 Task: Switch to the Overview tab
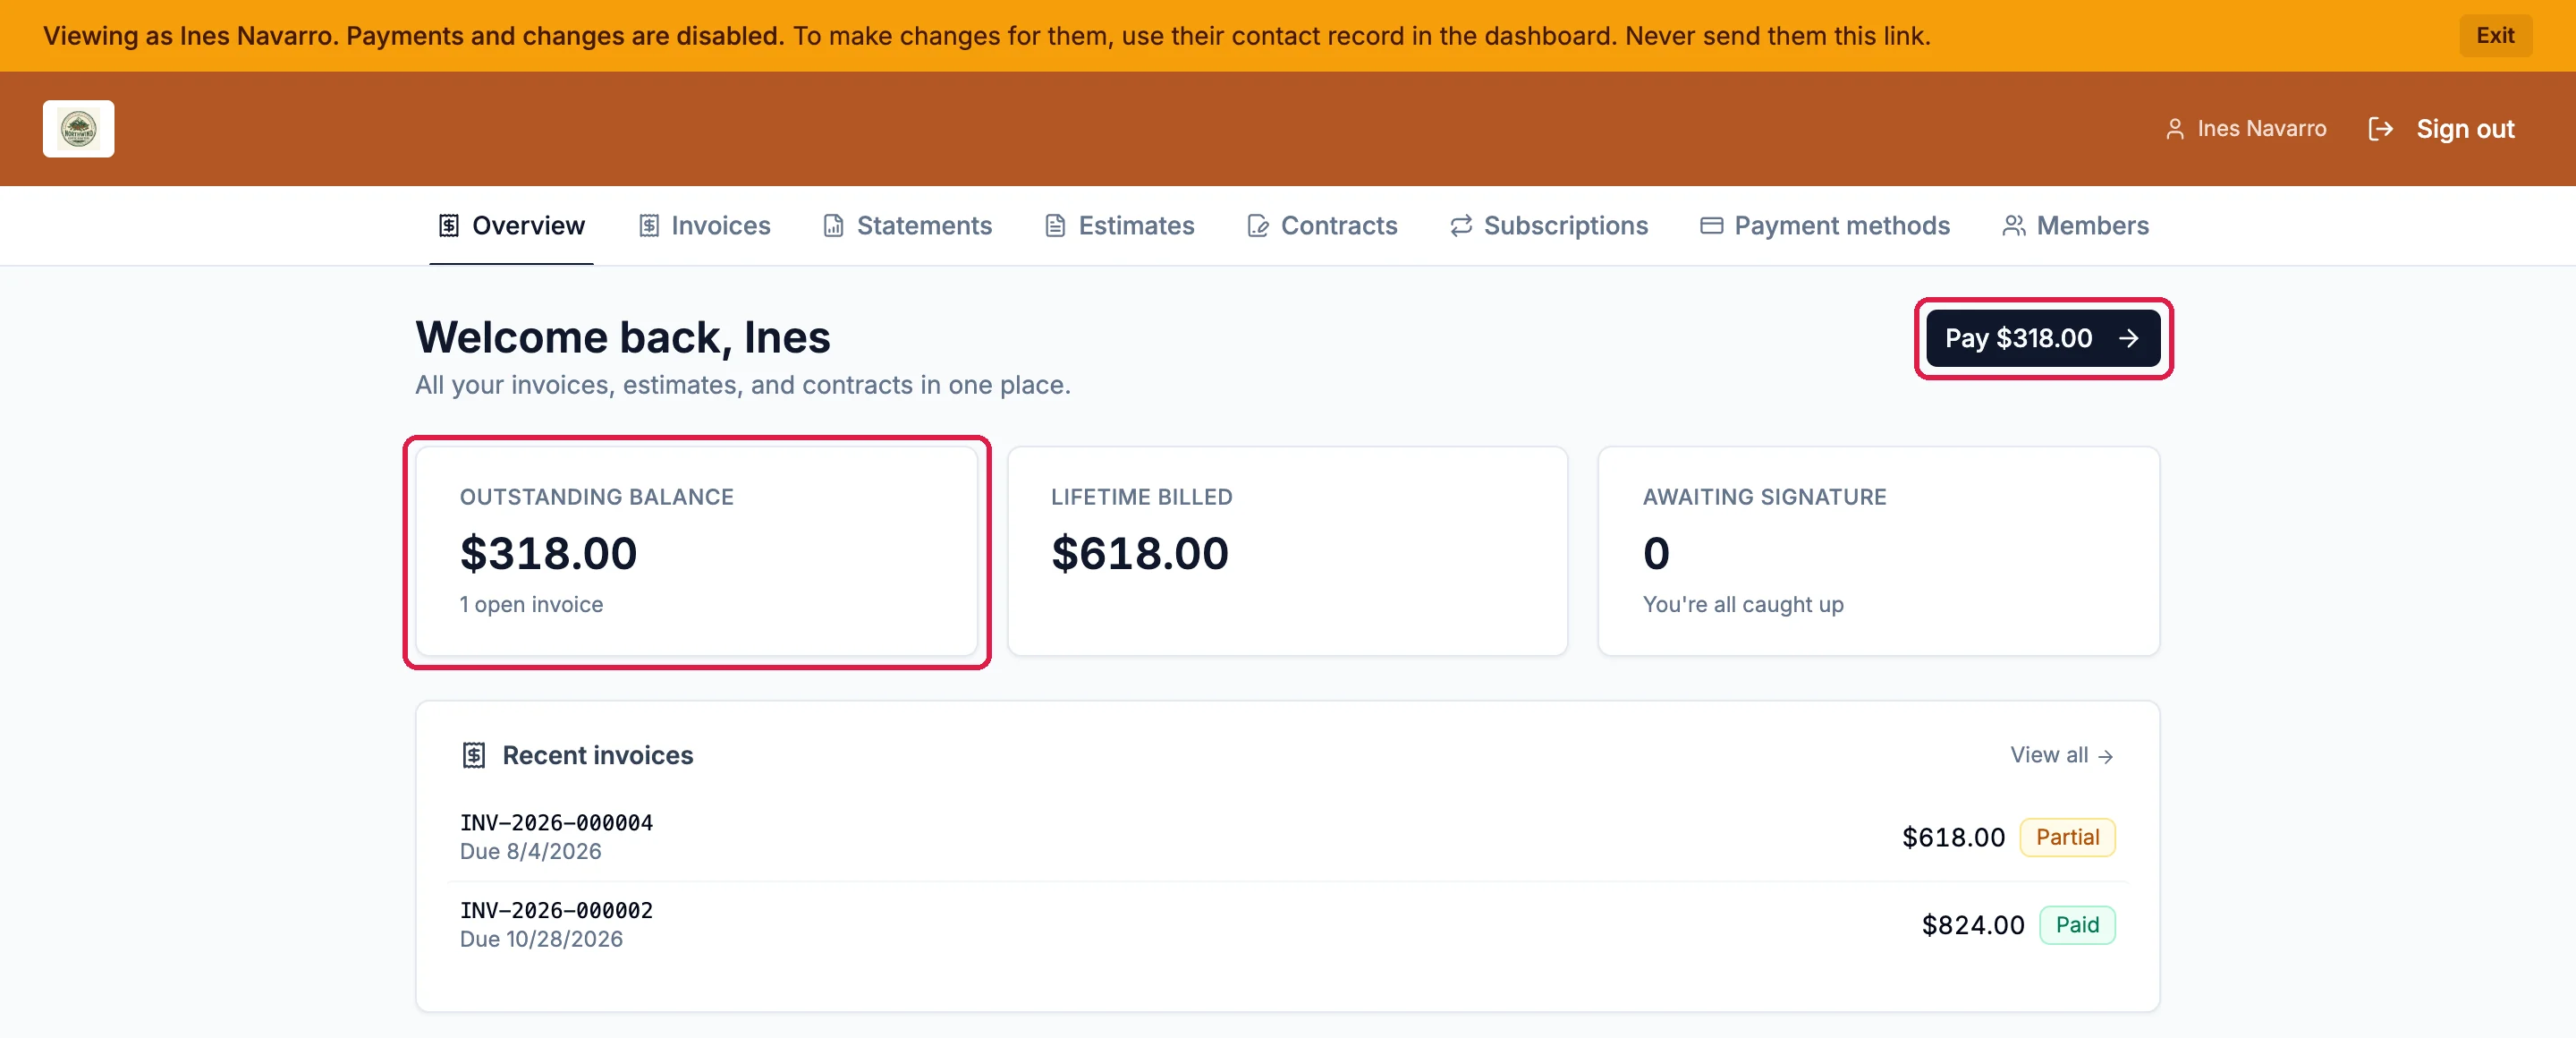click(511, 226)
